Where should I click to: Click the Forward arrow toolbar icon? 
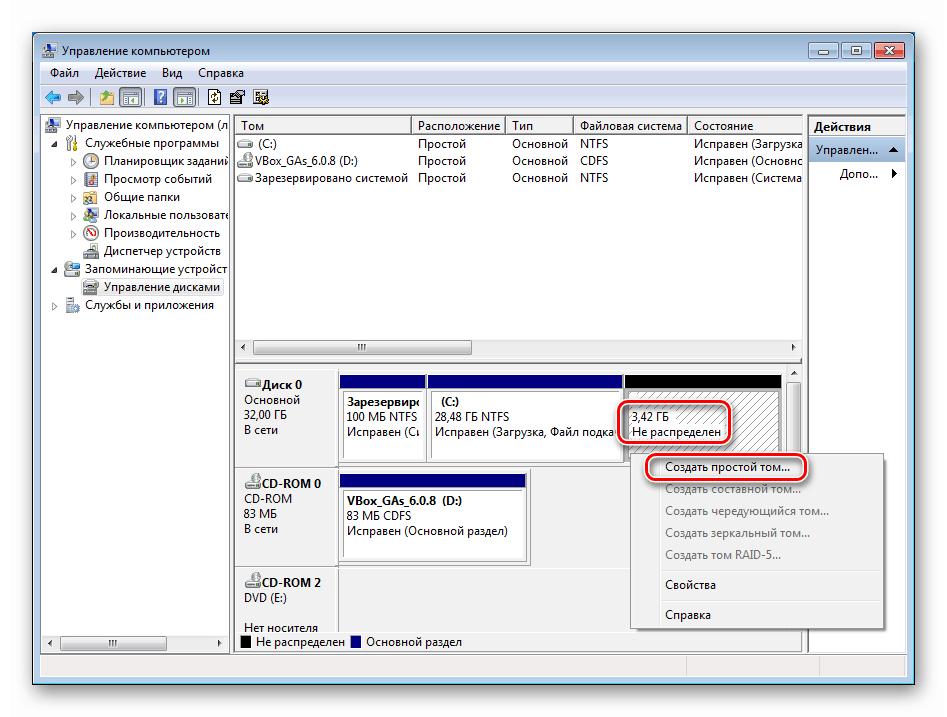75,97
